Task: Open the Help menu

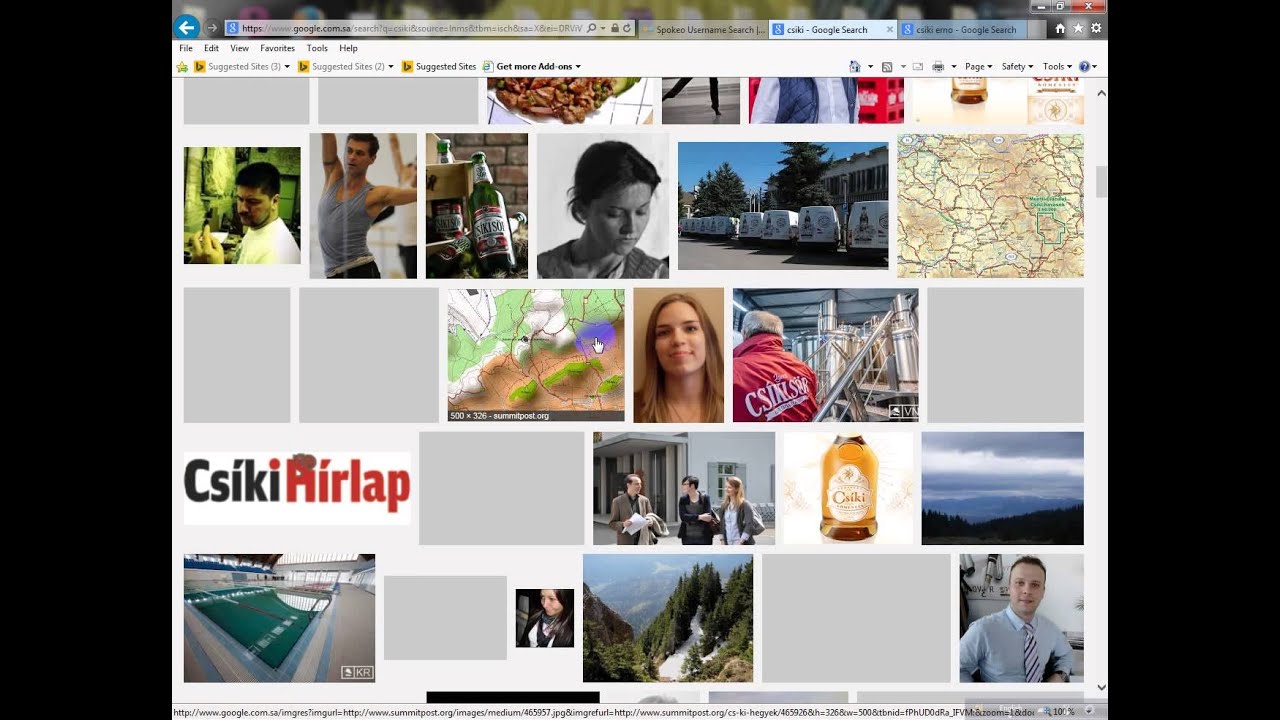Action: (348, 48)
